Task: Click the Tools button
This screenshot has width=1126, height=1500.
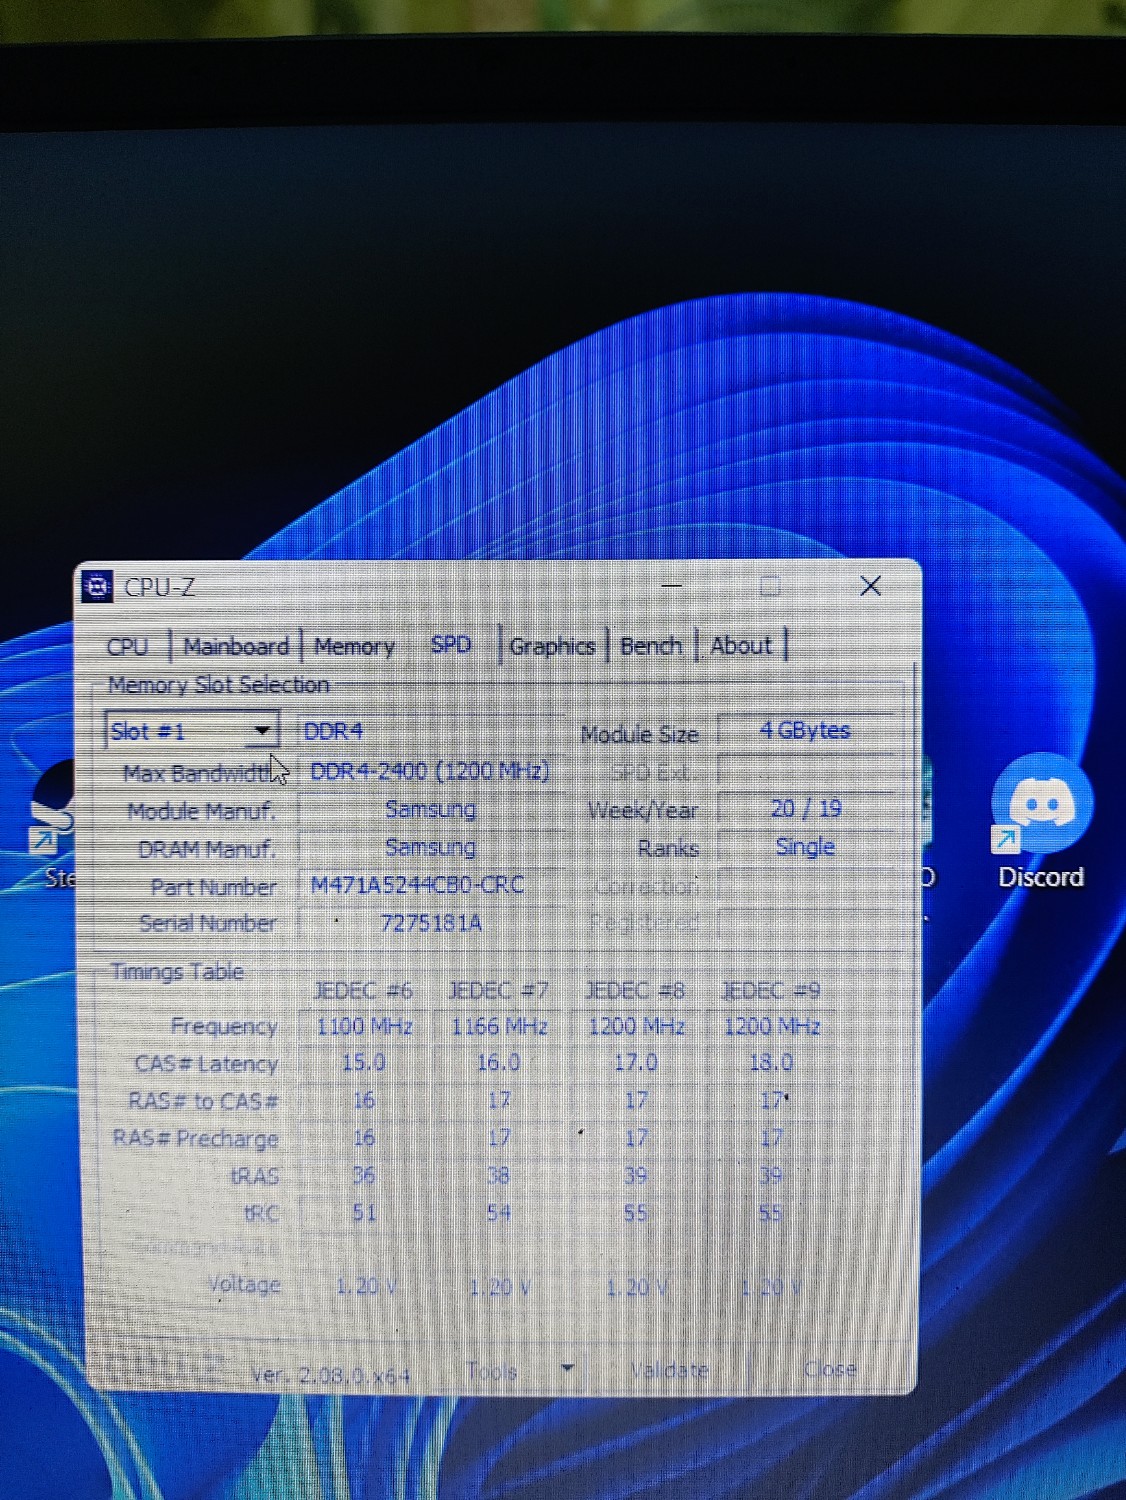Action: [x=492, y=1371]
